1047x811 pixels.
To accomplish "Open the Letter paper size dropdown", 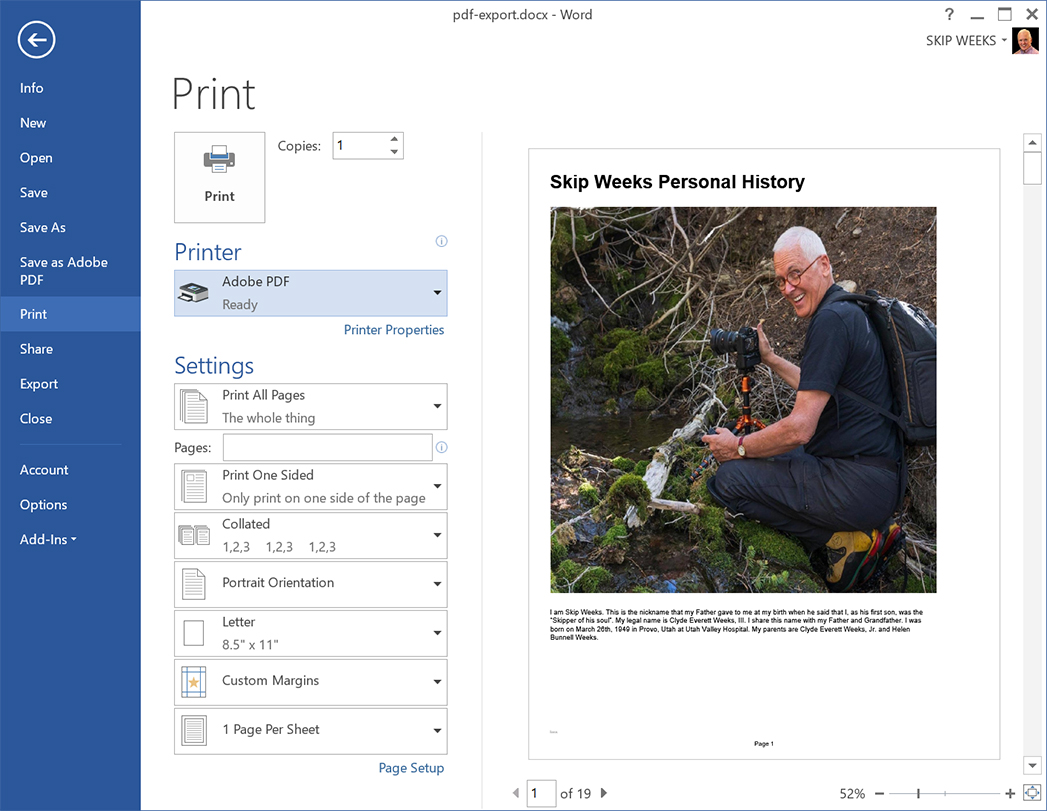I will click(310, 633).
